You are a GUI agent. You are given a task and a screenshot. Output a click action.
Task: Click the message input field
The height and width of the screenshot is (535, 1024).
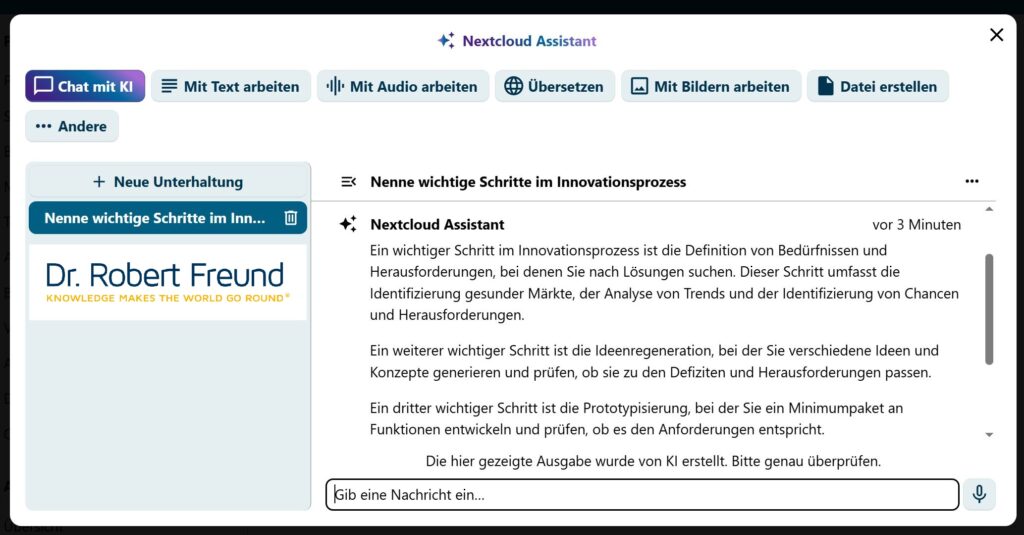point(642,495)
